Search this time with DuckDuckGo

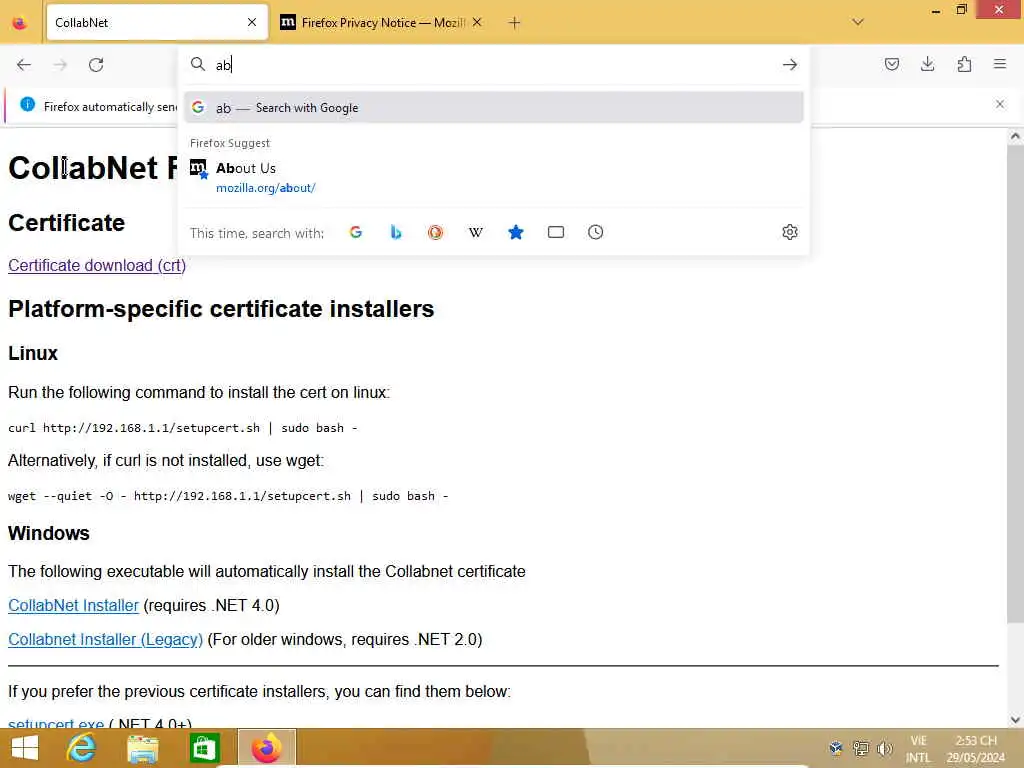[x=436, y=232]
